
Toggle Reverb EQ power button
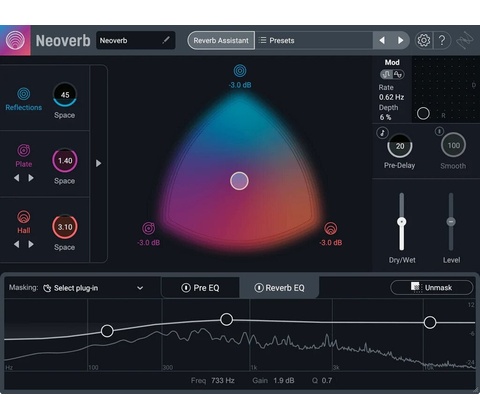(259, 288)
